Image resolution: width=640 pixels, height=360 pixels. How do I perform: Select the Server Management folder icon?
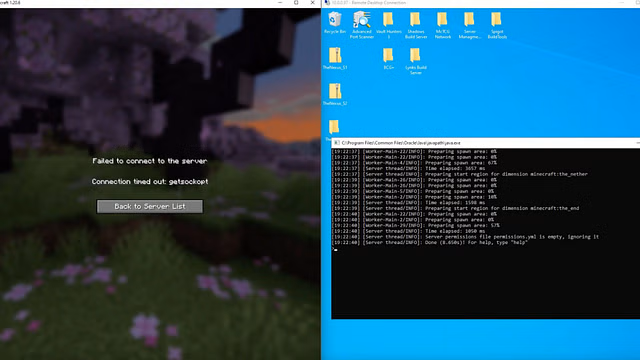point(469,25)
